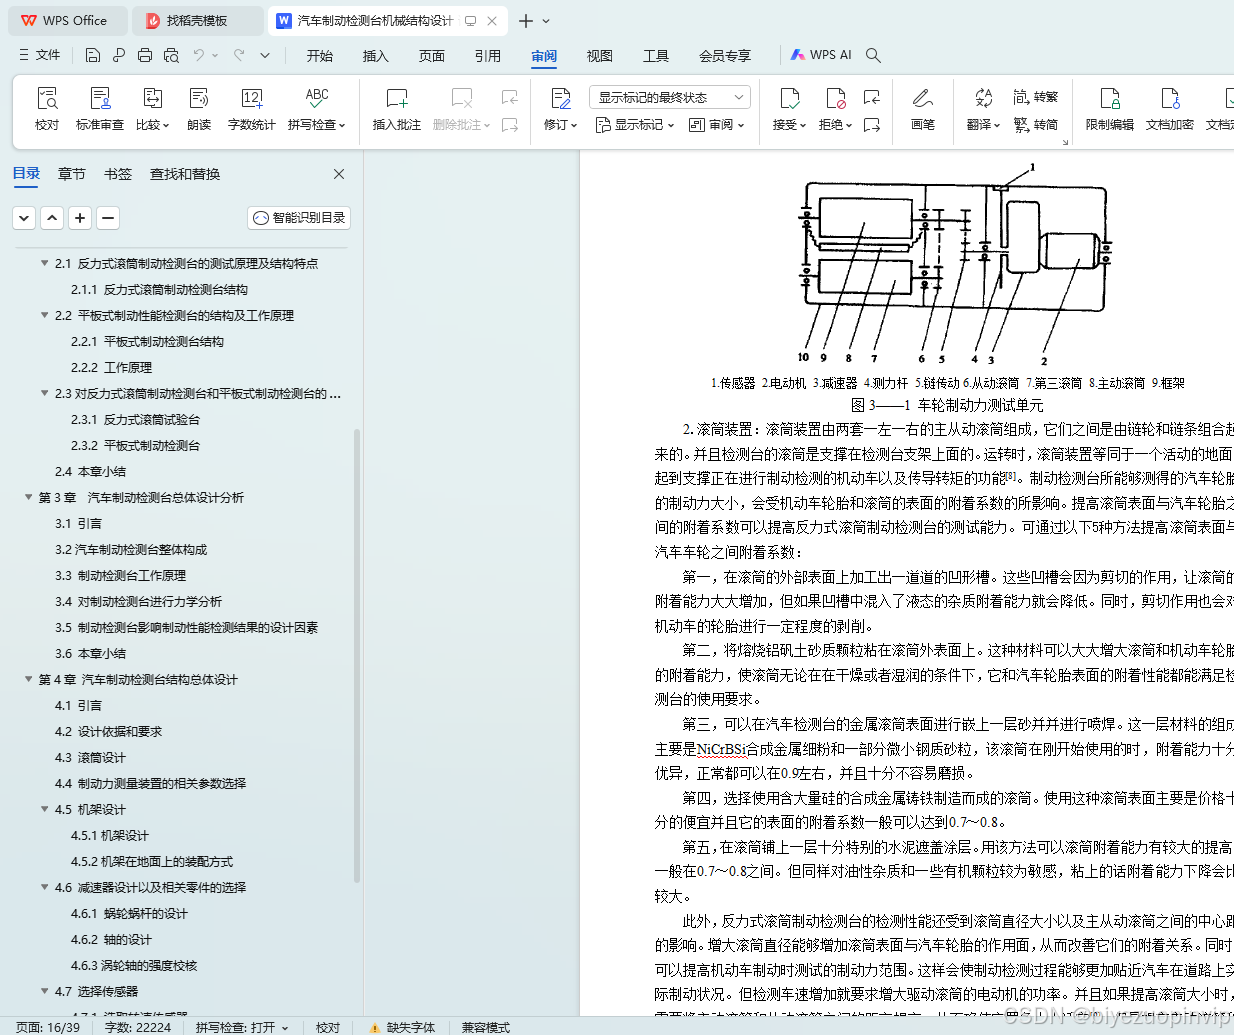Switch to the WPS Office home tab
Screen dimensions: 1234x1035
click(x=66, y=20)
